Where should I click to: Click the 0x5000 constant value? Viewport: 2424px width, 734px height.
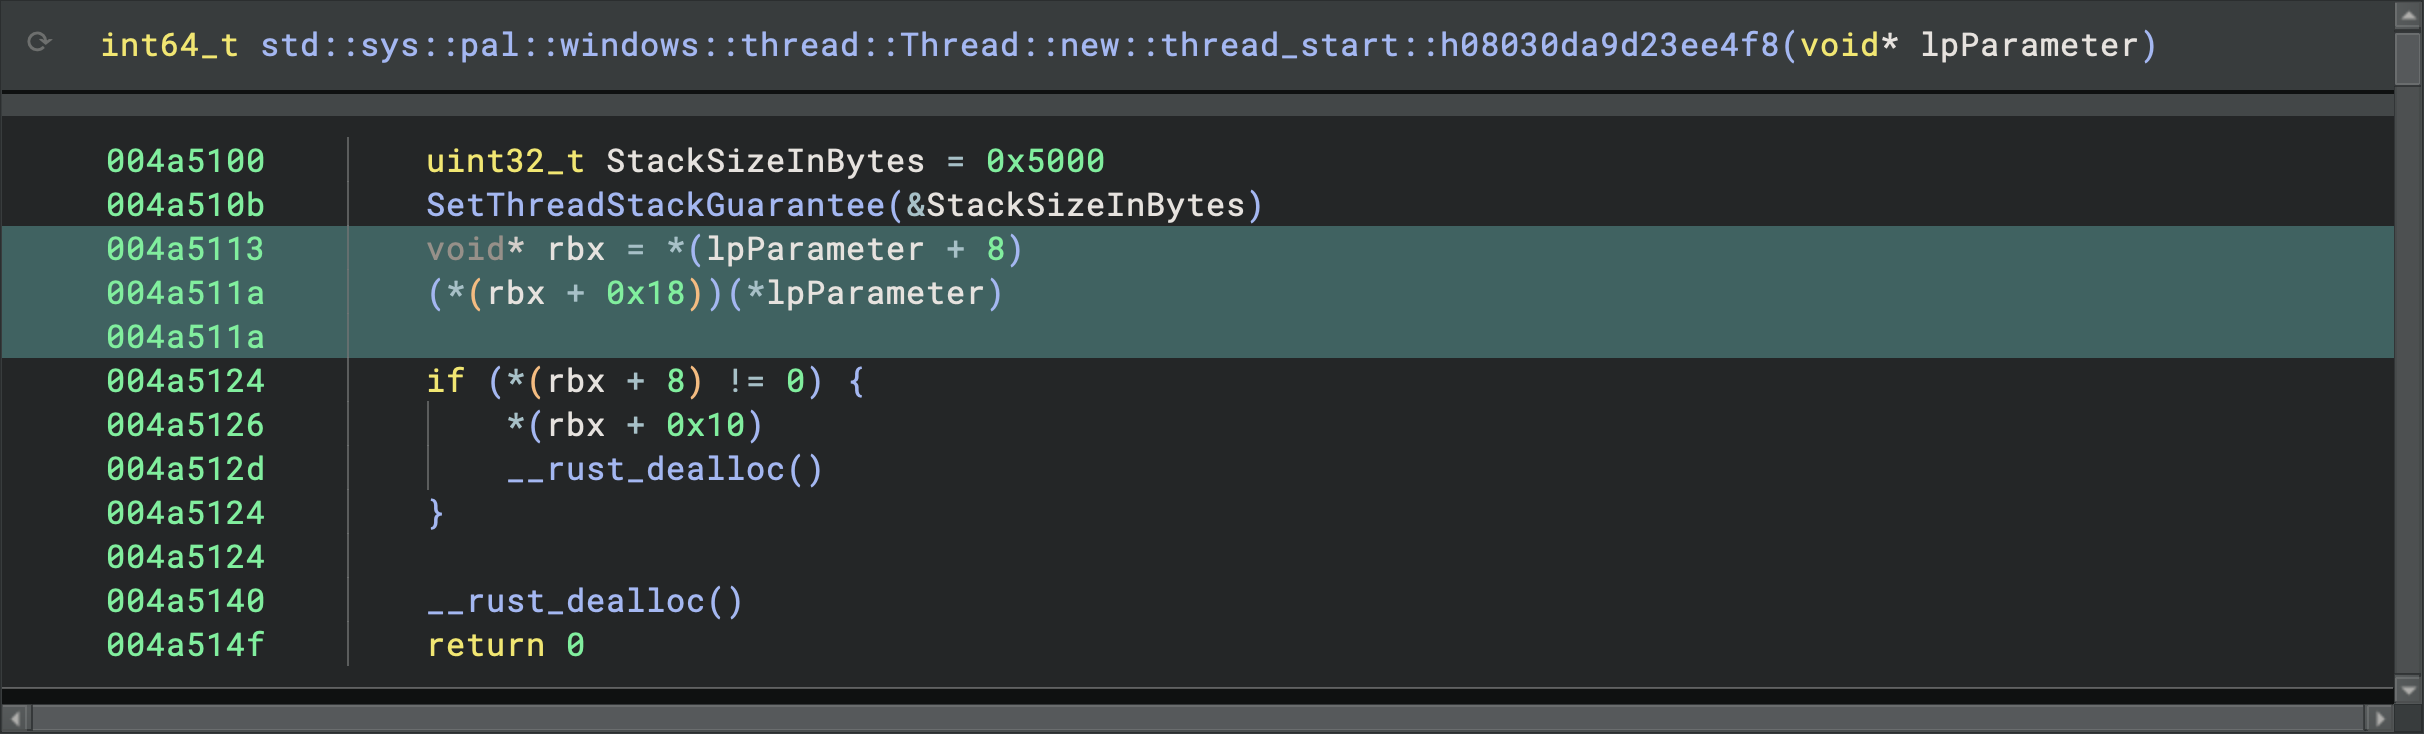[1045, 161]
